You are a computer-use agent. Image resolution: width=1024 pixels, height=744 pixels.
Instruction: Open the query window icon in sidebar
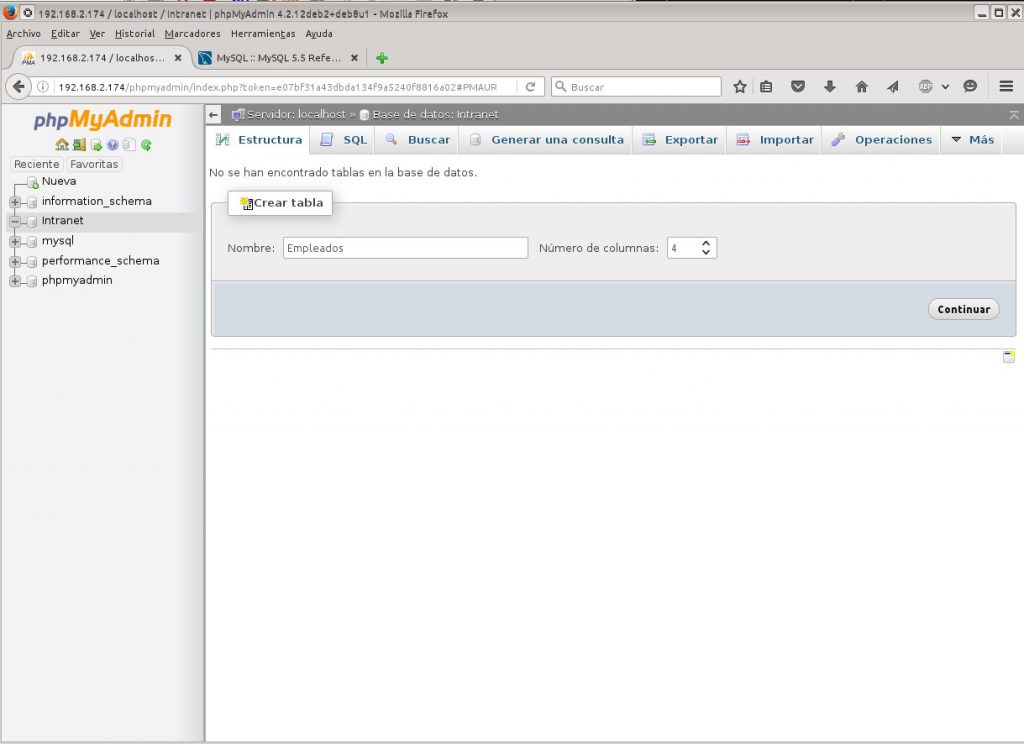96,144
